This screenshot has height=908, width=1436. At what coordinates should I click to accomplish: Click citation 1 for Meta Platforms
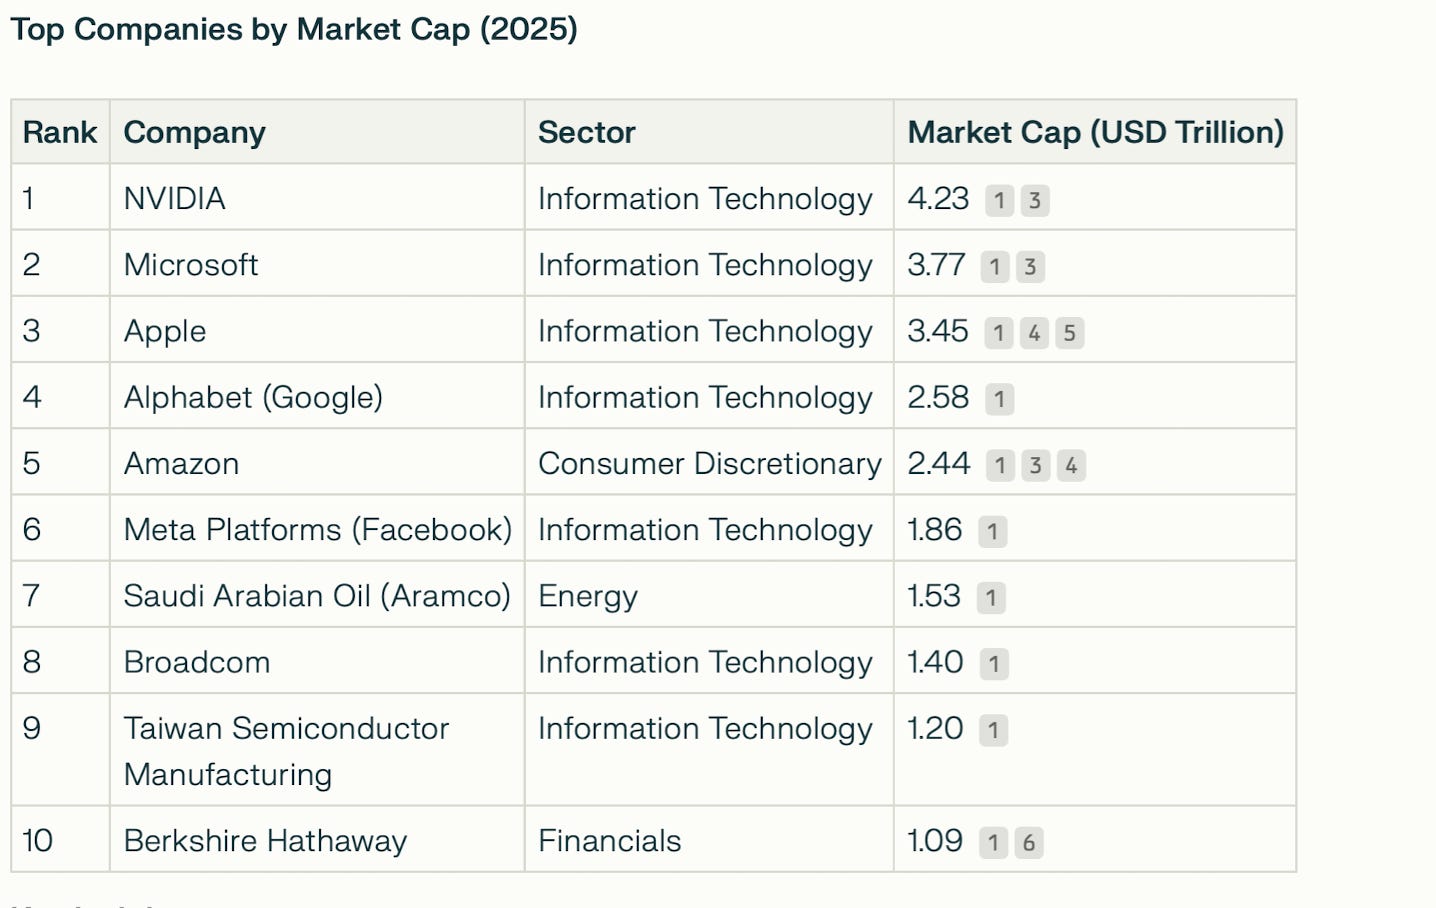(x=992, y=531)
